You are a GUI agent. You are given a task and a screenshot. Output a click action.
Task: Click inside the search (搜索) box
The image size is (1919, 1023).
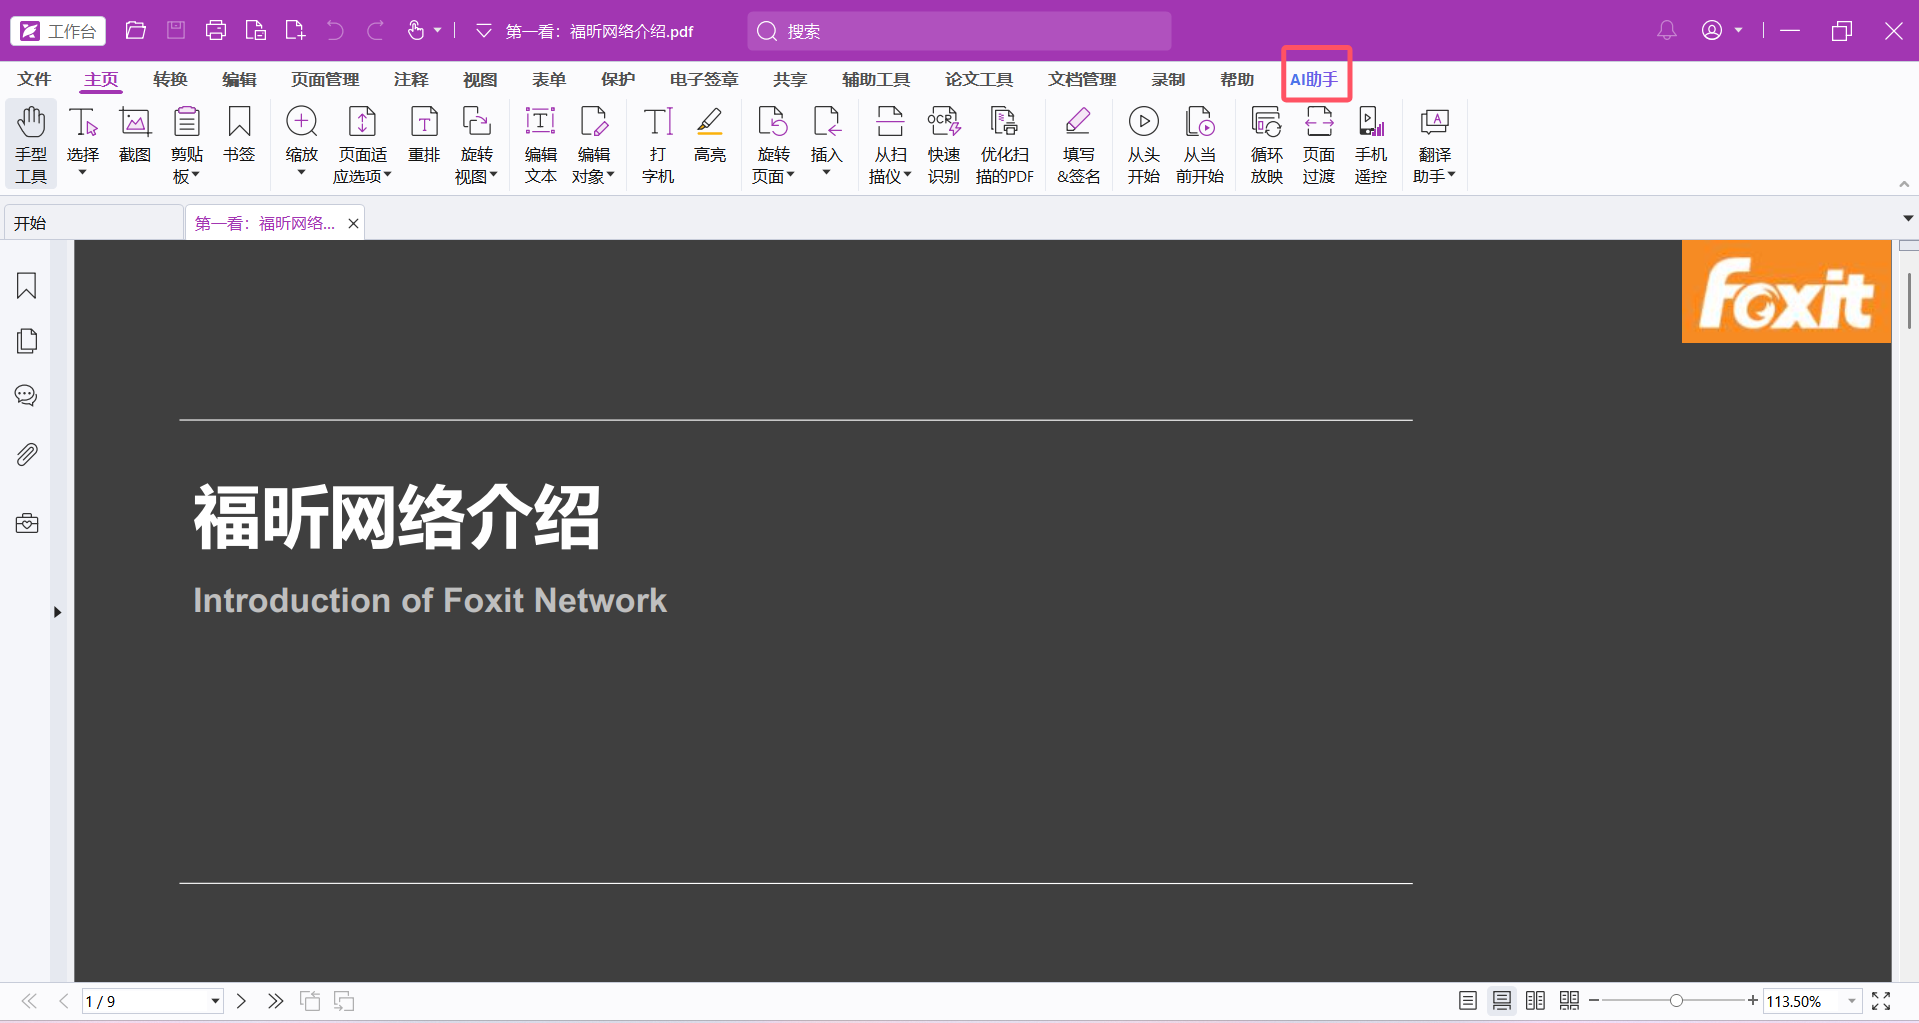click(959, 31)
